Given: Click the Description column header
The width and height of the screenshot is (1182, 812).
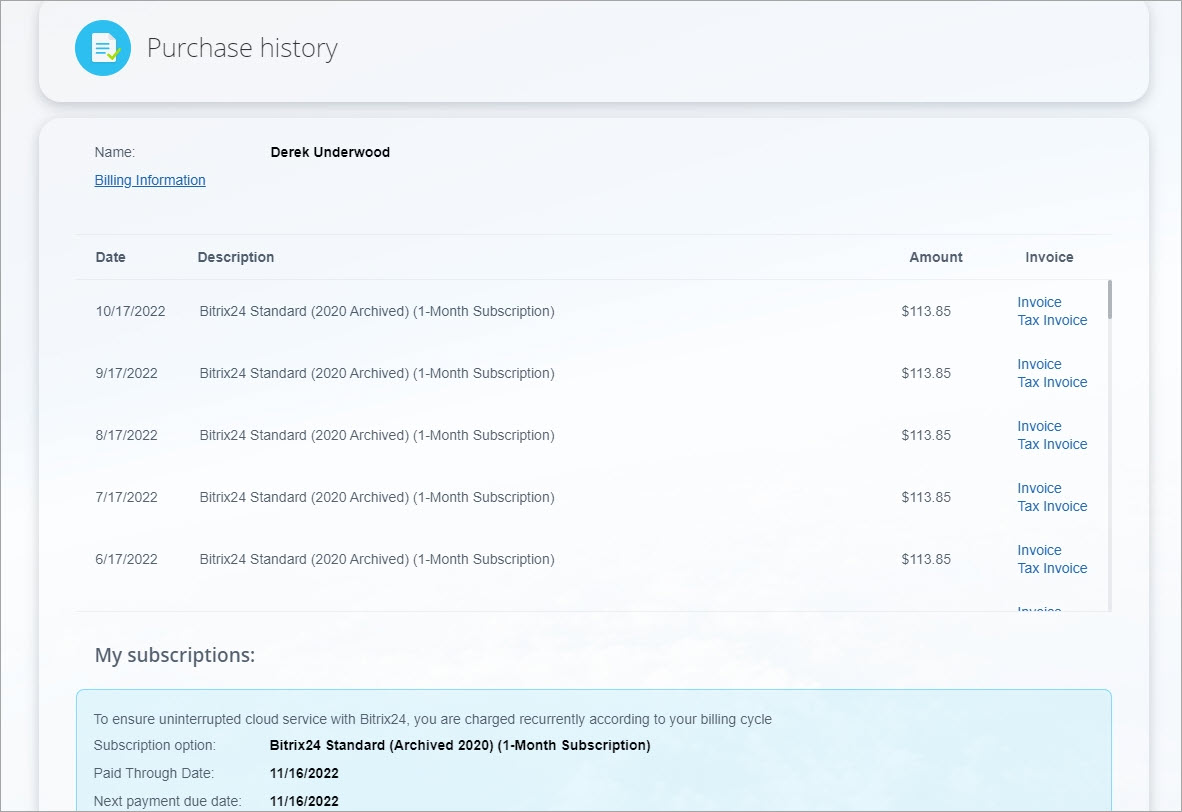Looking at the screenshot, I should tap(236, 257).
